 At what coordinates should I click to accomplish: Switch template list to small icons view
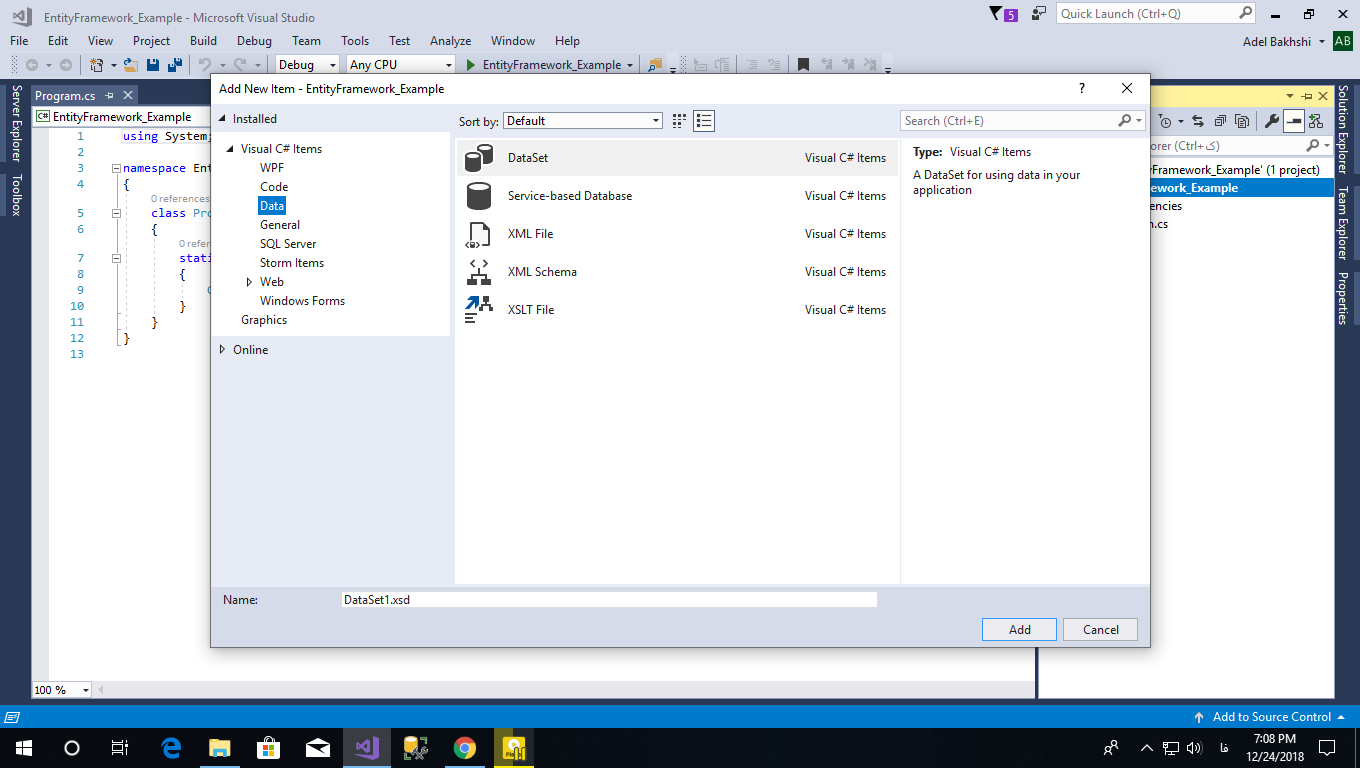click(x=678, y=120)
